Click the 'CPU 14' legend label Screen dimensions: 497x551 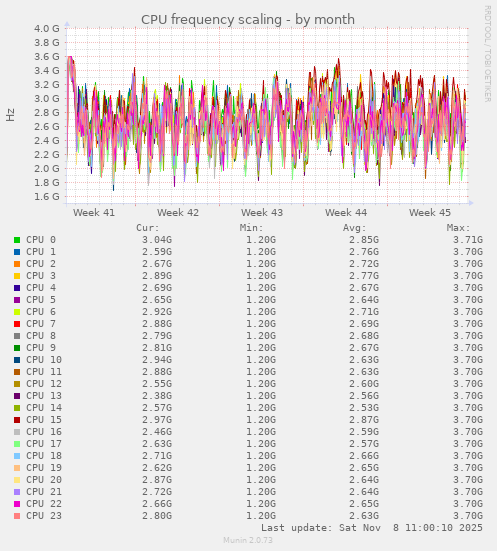pyautogui.click(x=44, y=408)
